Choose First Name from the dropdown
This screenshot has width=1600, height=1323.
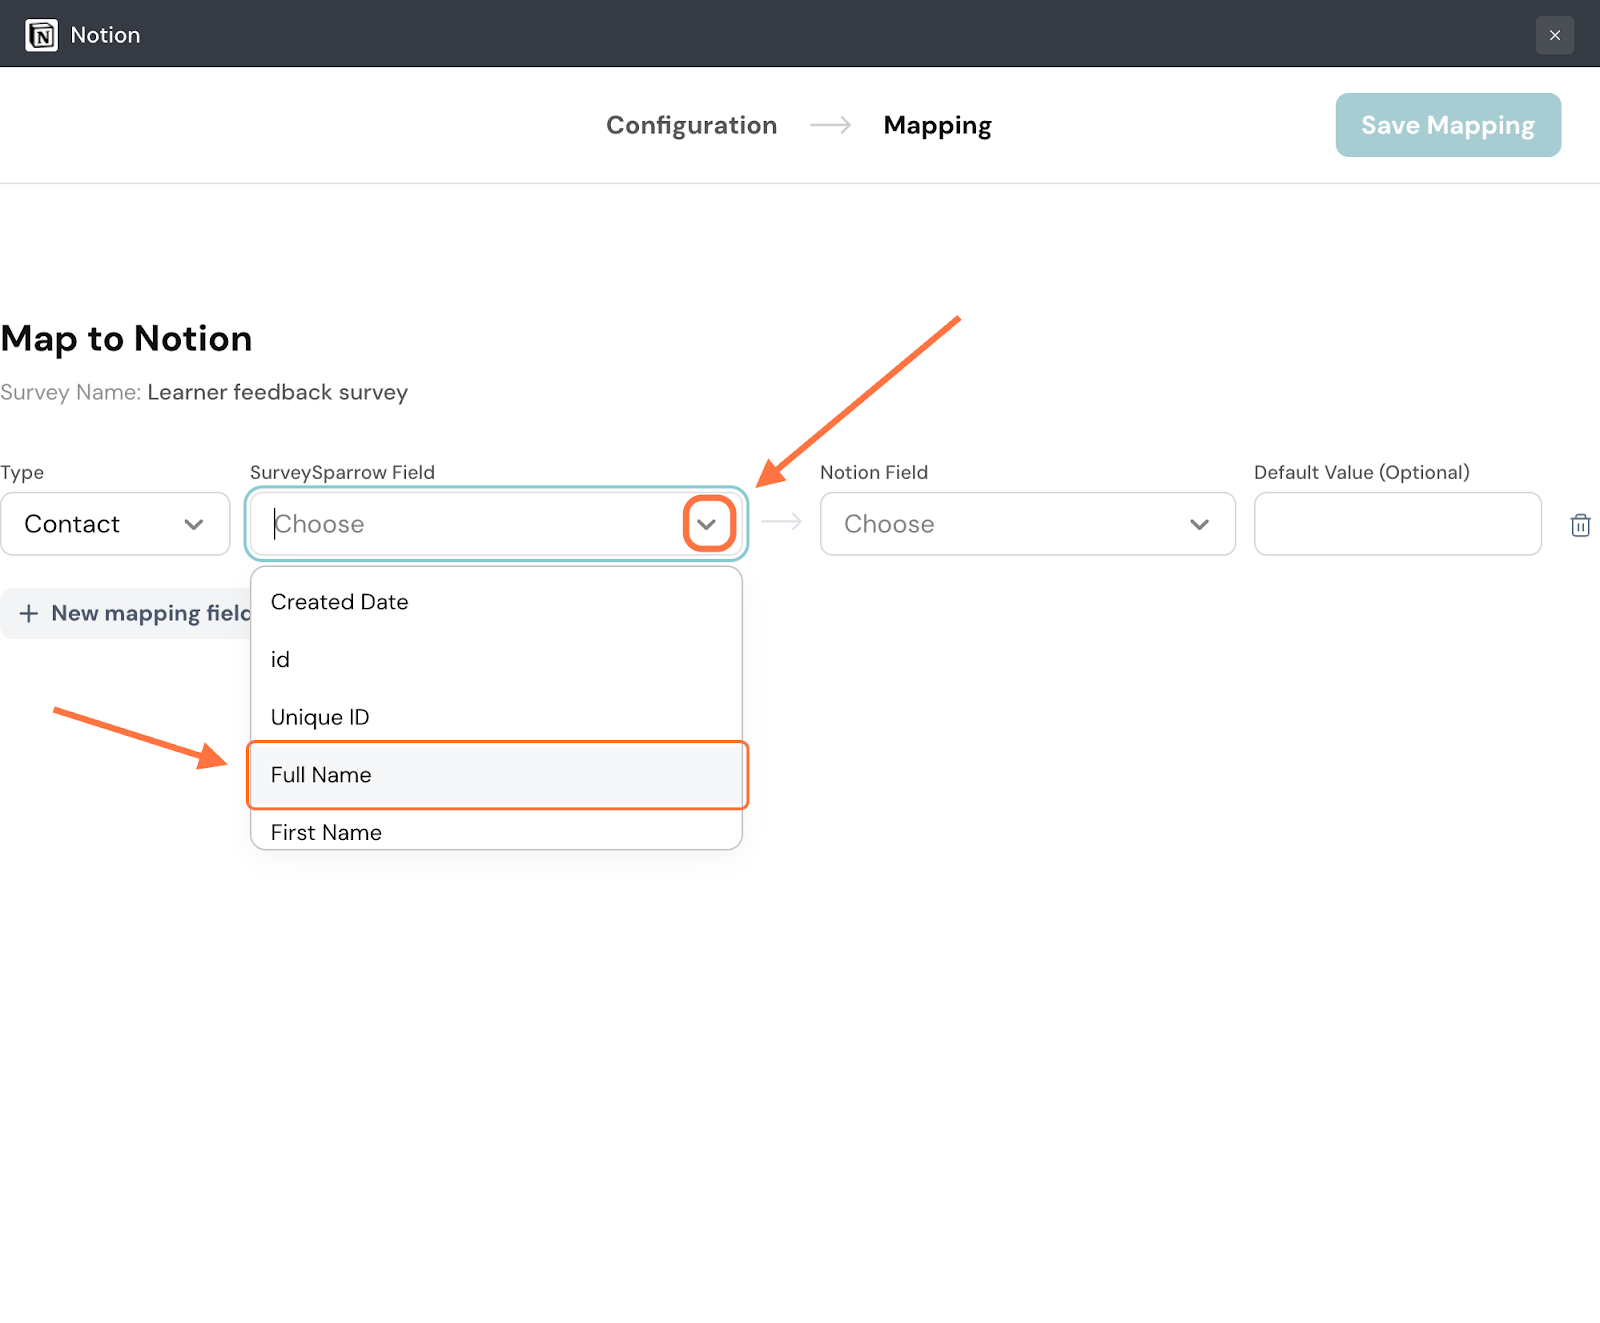tap(326, 832)
